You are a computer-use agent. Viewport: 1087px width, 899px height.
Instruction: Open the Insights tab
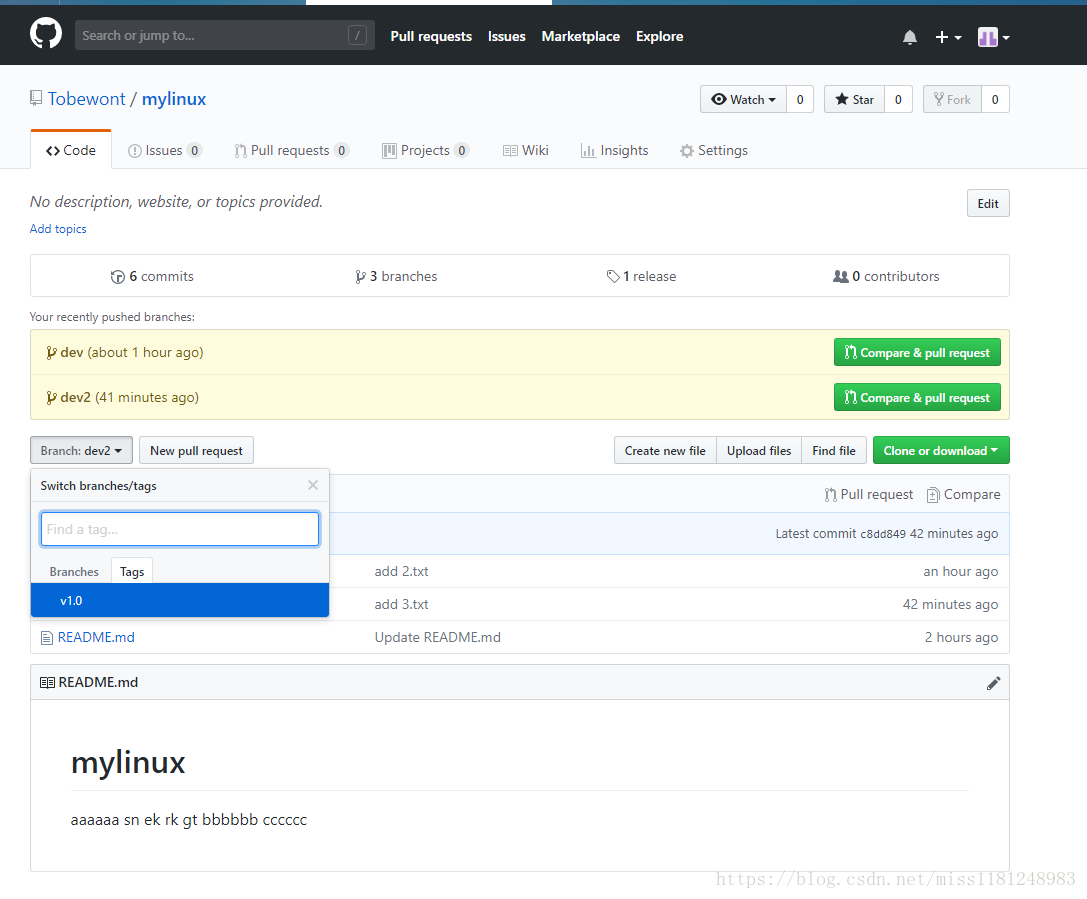point(614,150)
